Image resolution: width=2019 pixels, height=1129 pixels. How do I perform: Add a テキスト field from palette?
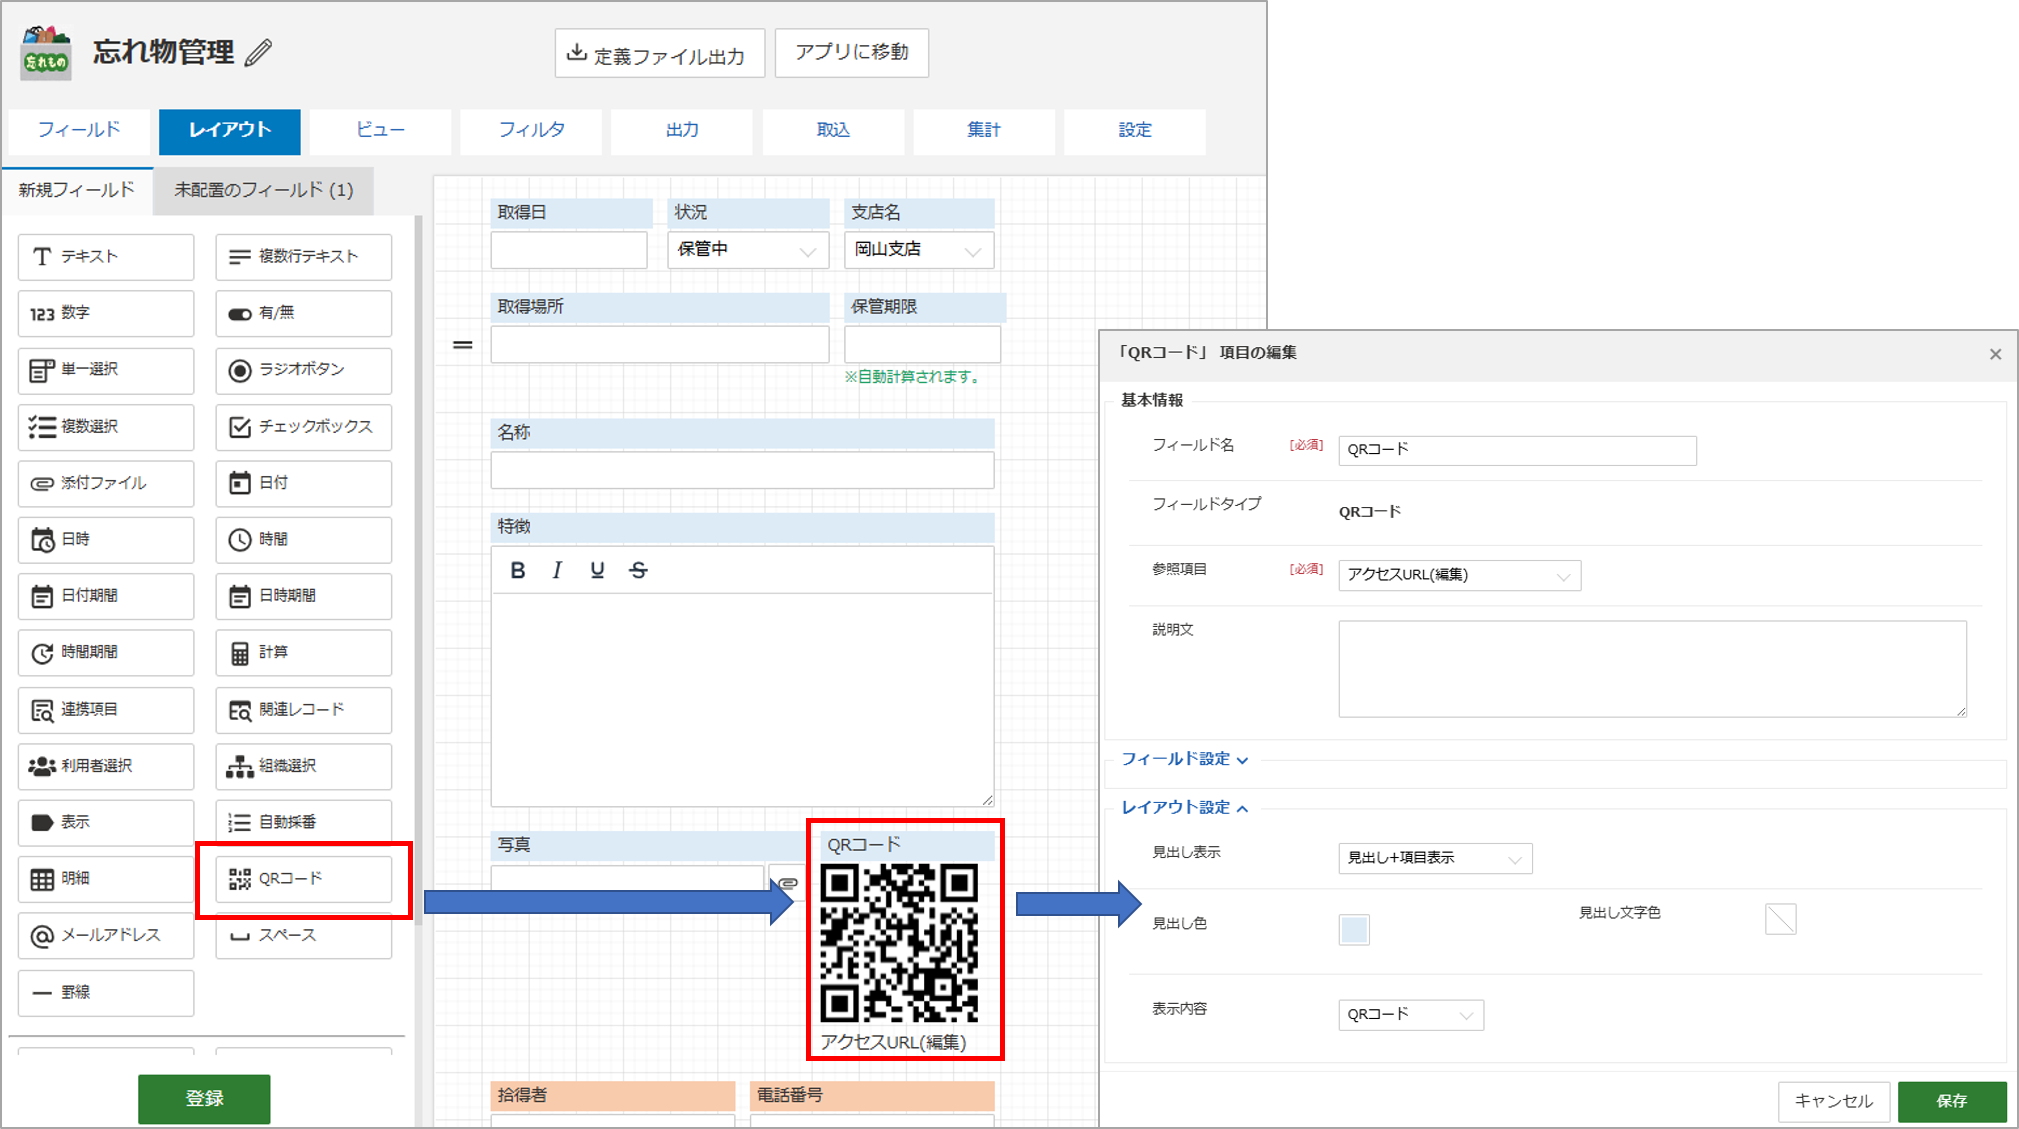(x=106, y=257)
